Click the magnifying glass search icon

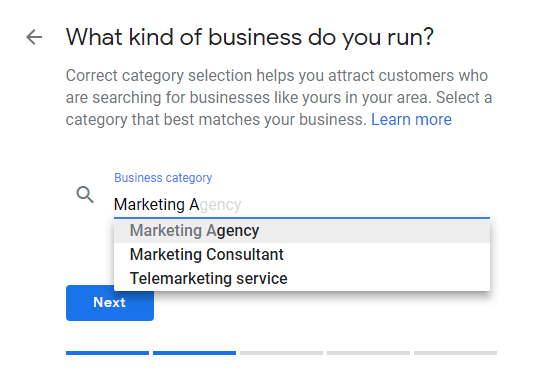tap(85, 195)
